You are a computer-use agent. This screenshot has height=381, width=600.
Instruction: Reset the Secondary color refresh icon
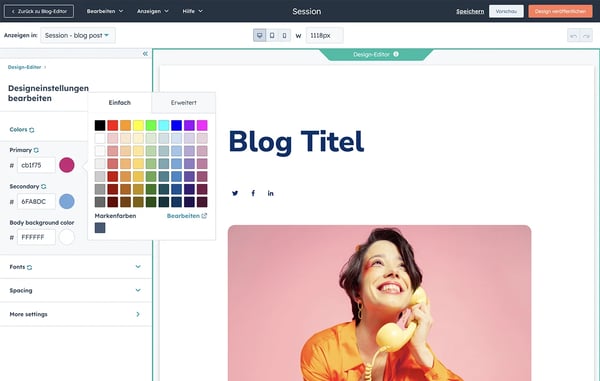pos(44,187)
